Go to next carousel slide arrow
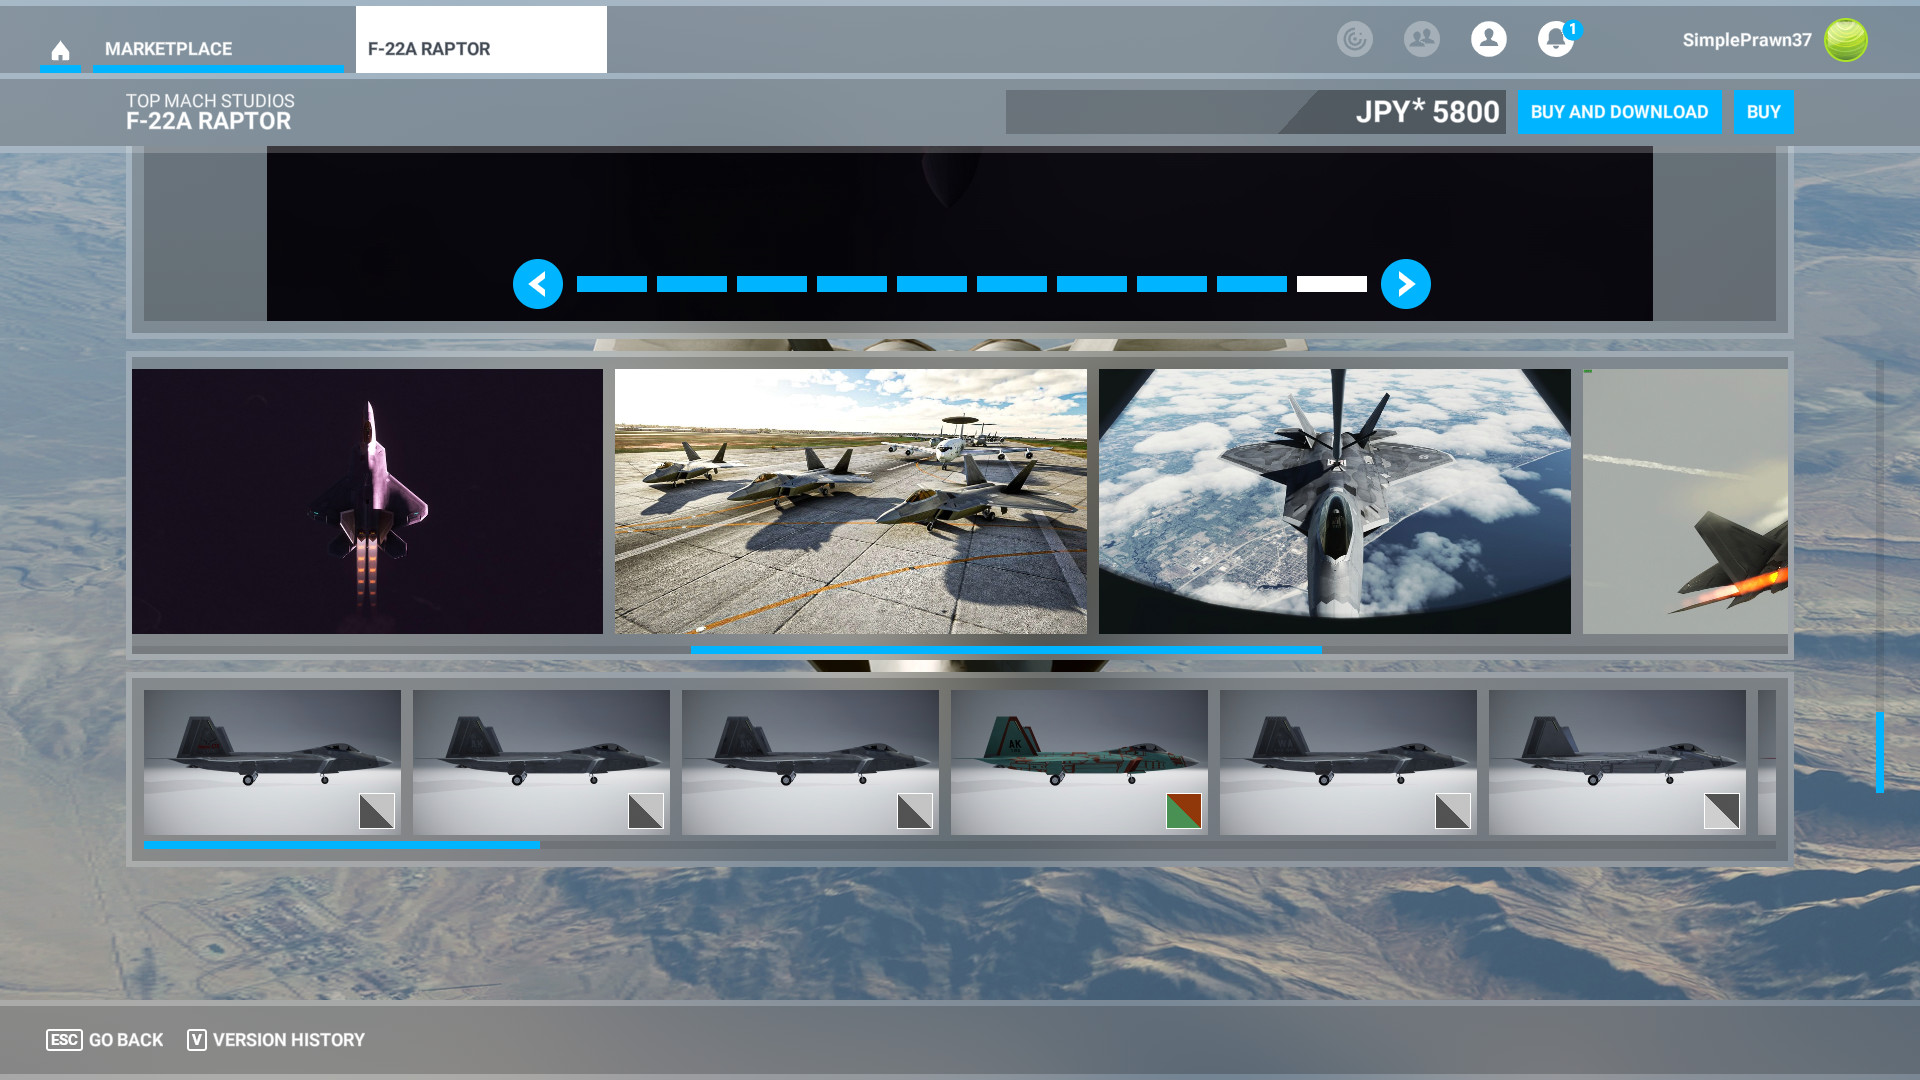1920x1080 pixels. (1405, 284)
